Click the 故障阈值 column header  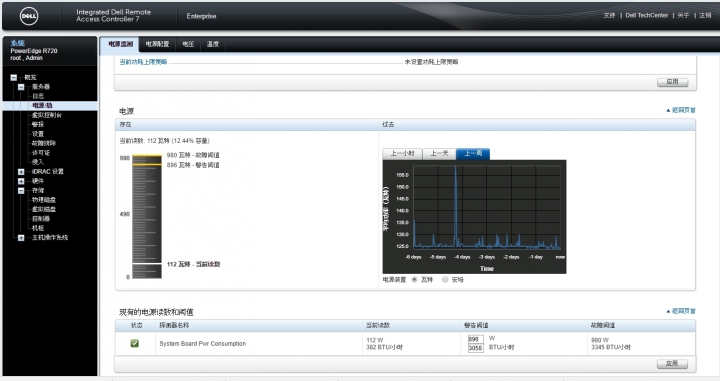603,325
